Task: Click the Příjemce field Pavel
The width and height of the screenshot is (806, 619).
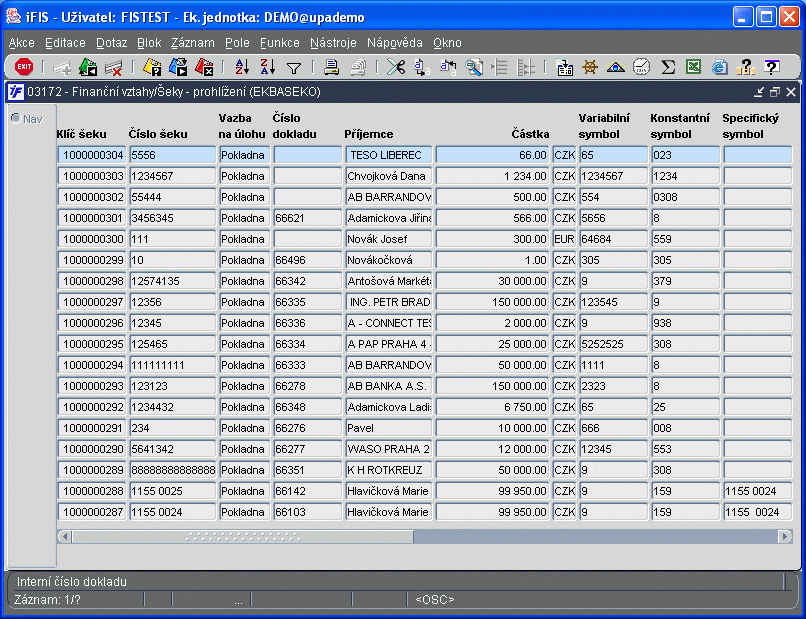Action: pyautogui.click(x=389, y=428)
